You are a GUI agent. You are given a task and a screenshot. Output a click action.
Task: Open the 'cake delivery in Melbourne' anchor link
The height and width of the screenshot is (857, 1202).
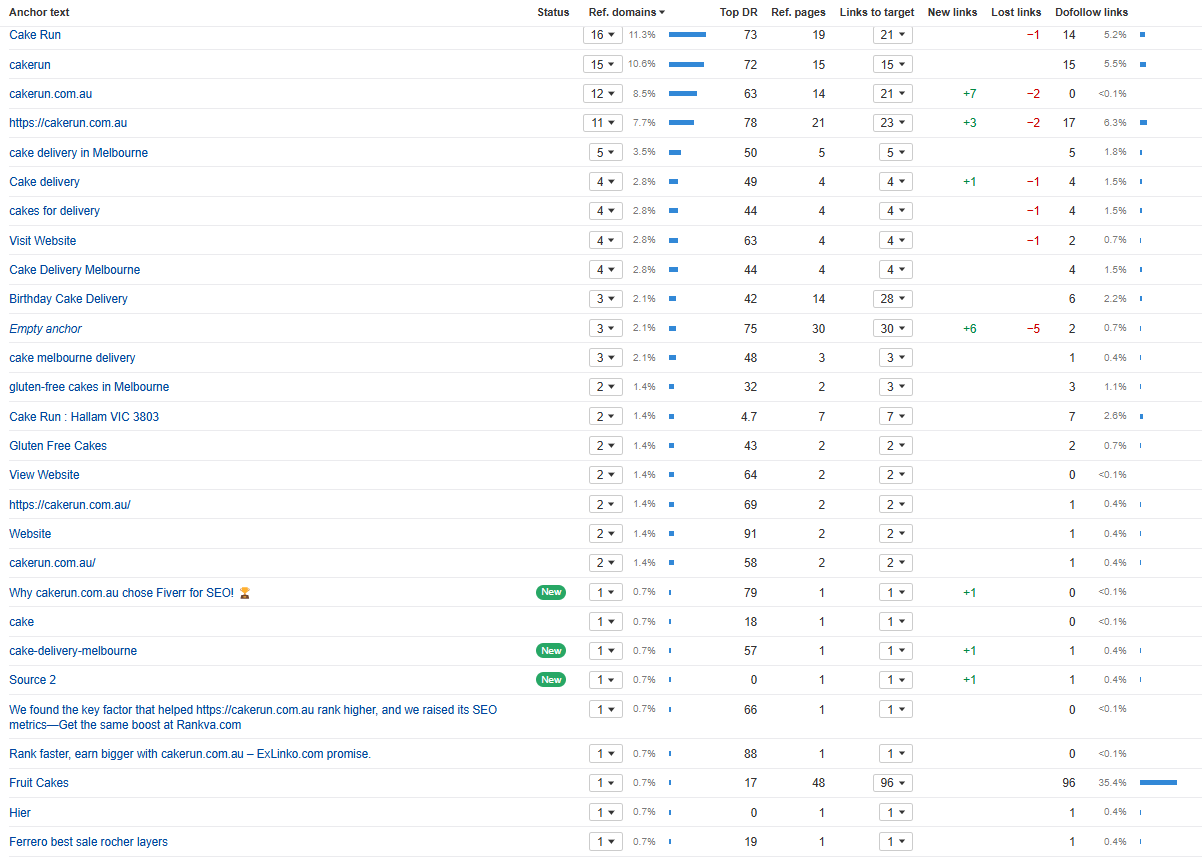point(78,153)
